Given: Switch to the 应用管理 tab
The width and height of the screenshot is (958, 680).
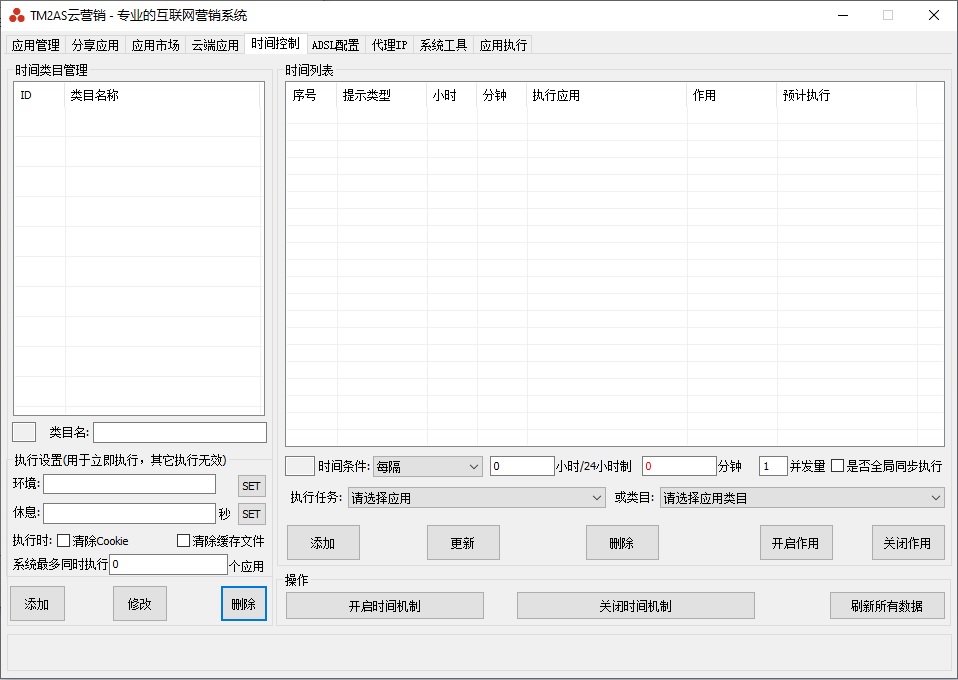Looking at the screenshot, I should coord(36,45).
